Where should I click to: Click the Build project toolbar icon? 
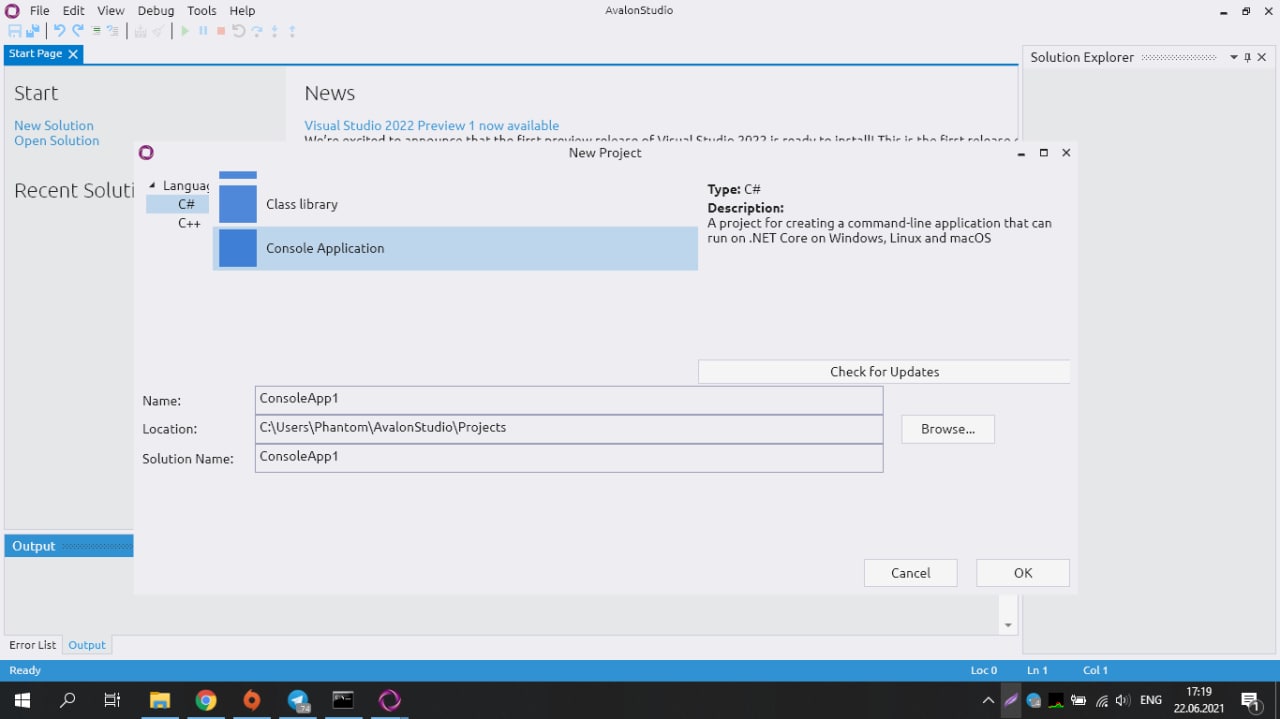point(140,31)
